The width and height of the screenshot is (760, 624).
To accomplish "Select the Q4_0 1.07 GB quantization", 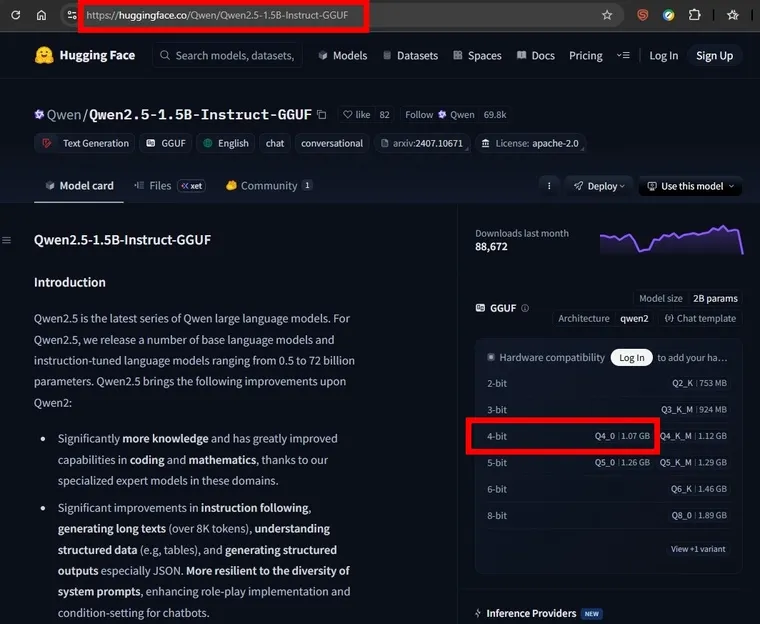I will (622, 436).
